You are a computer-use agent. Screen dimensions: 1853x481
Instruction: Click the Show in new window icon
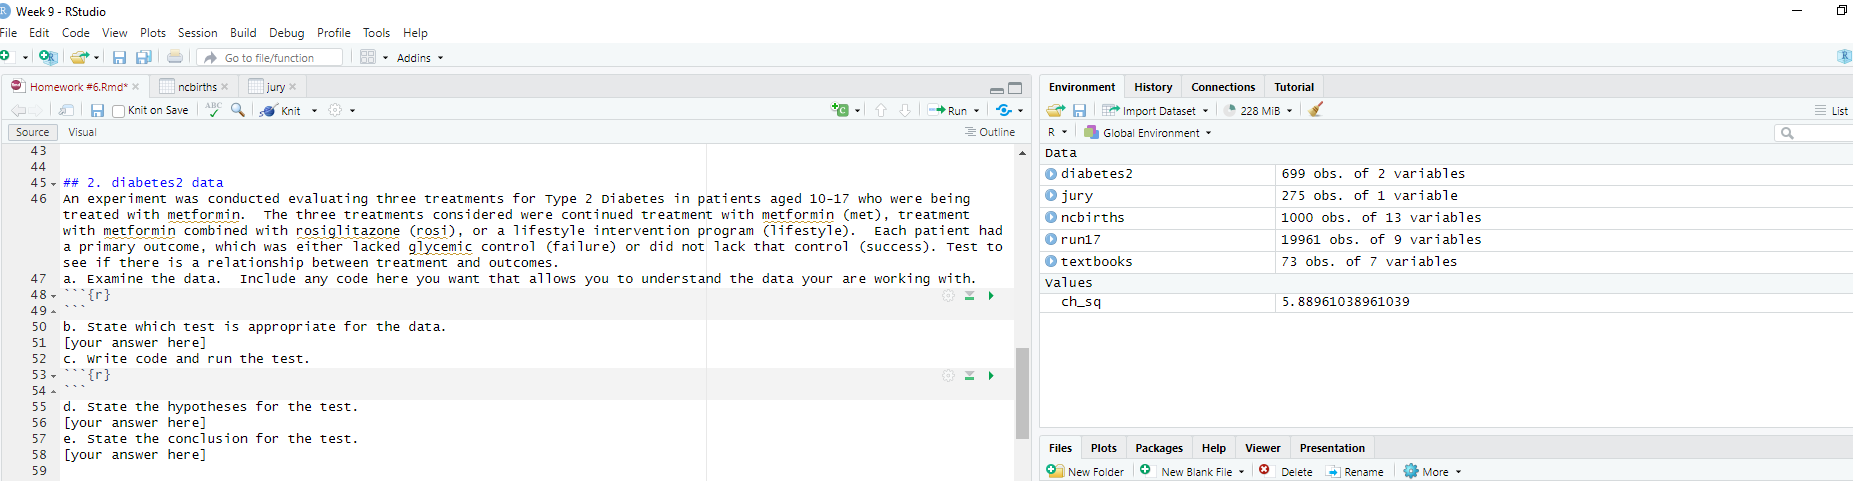66,110
